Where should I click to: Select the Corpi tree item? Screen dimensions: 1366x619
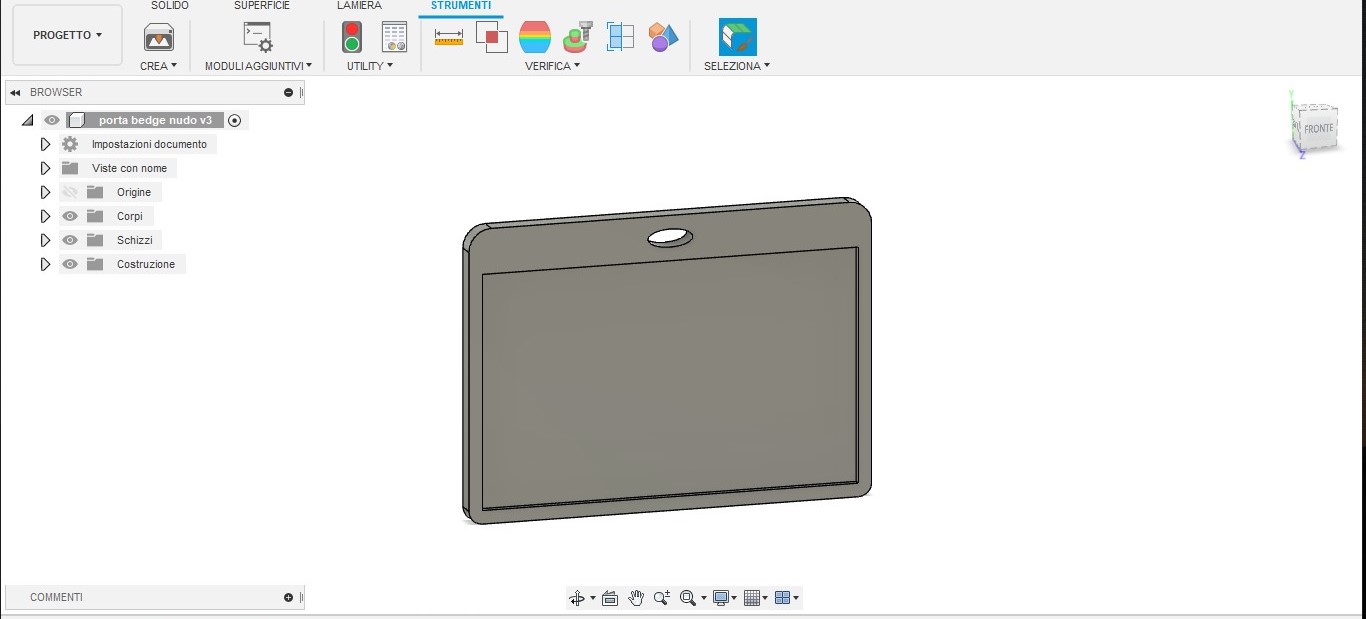130,216
